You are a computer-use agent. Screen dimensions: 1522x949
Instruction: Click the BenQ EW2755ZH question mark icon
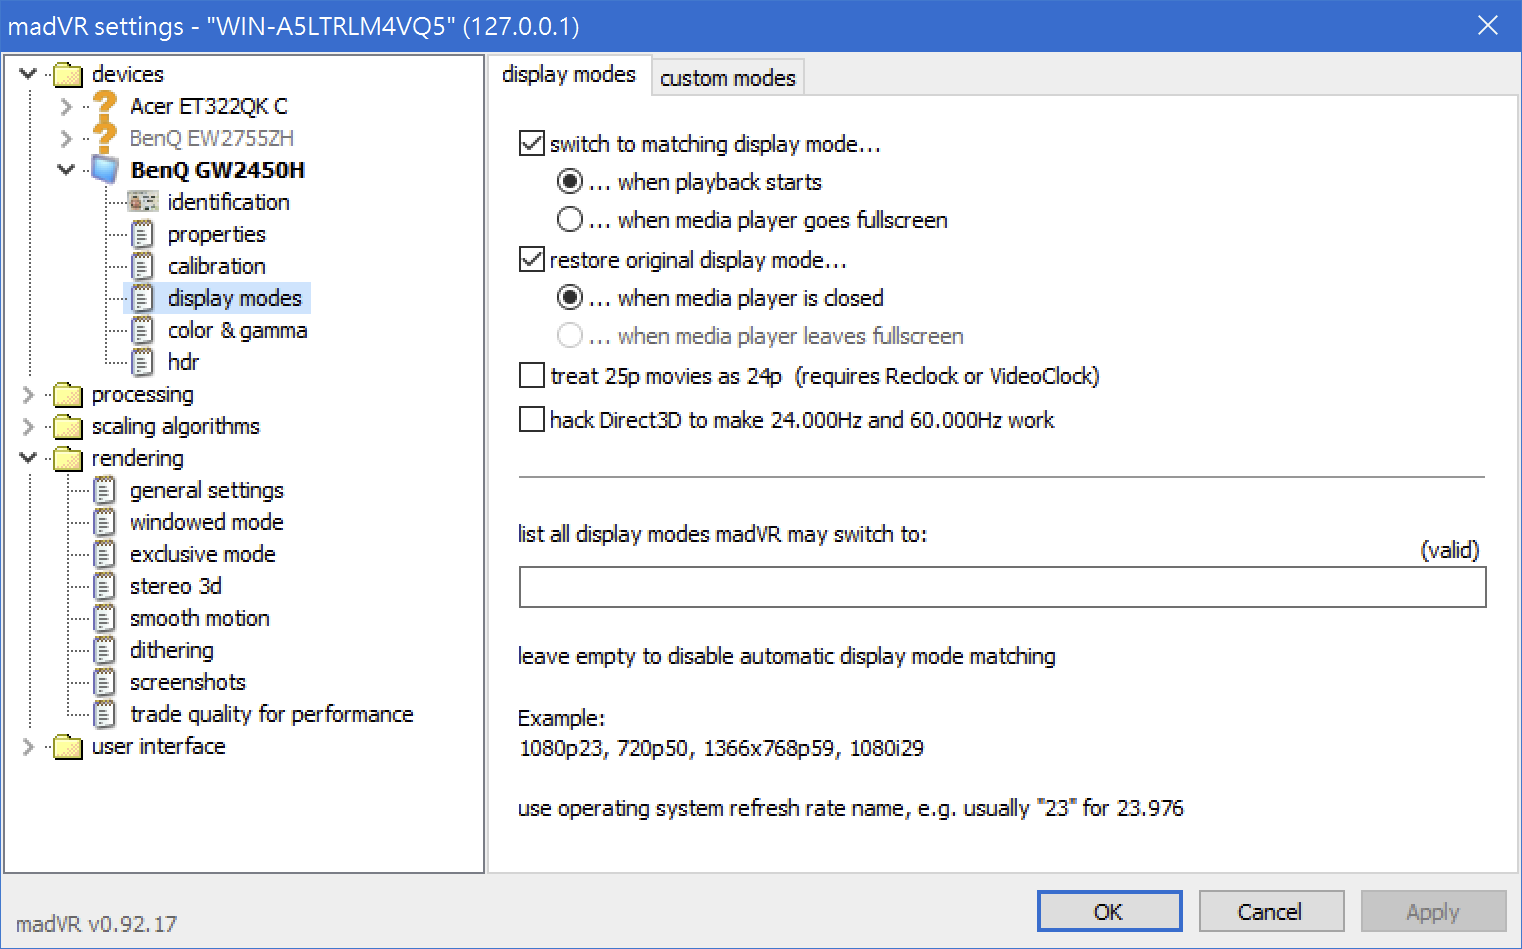click(105, 137)
